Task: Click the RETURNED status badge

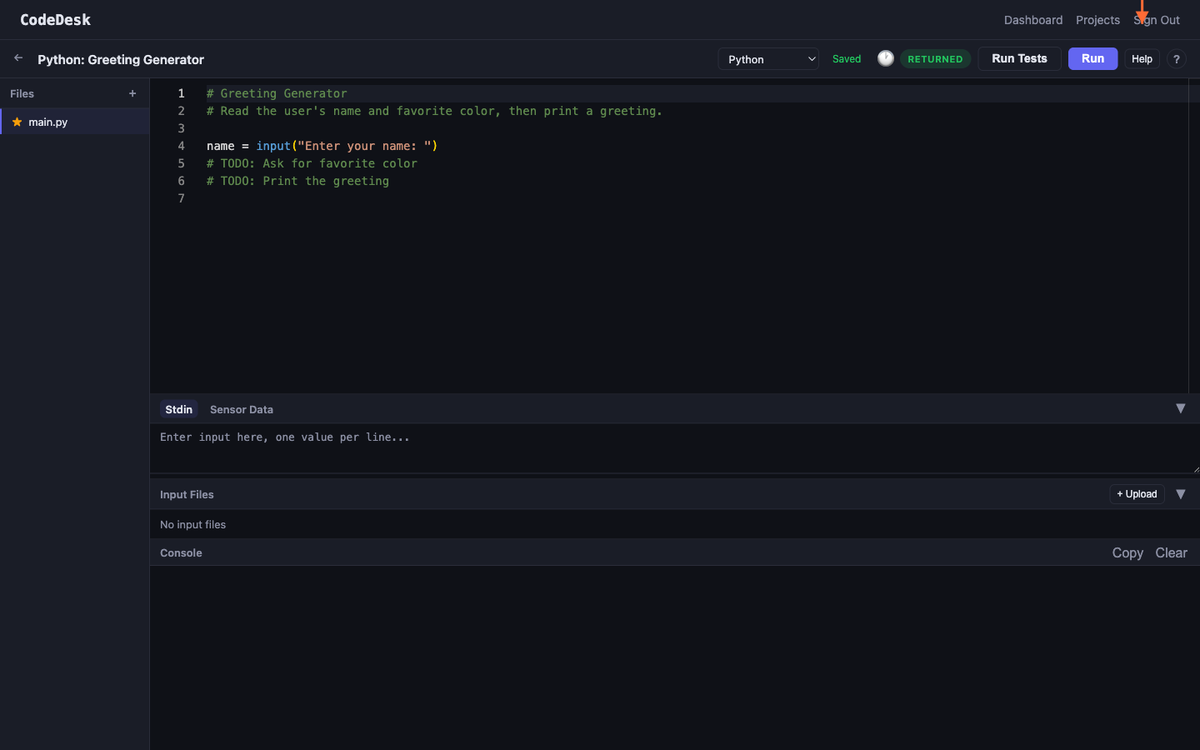Action: pyautogui.click(x=935, y=59)
